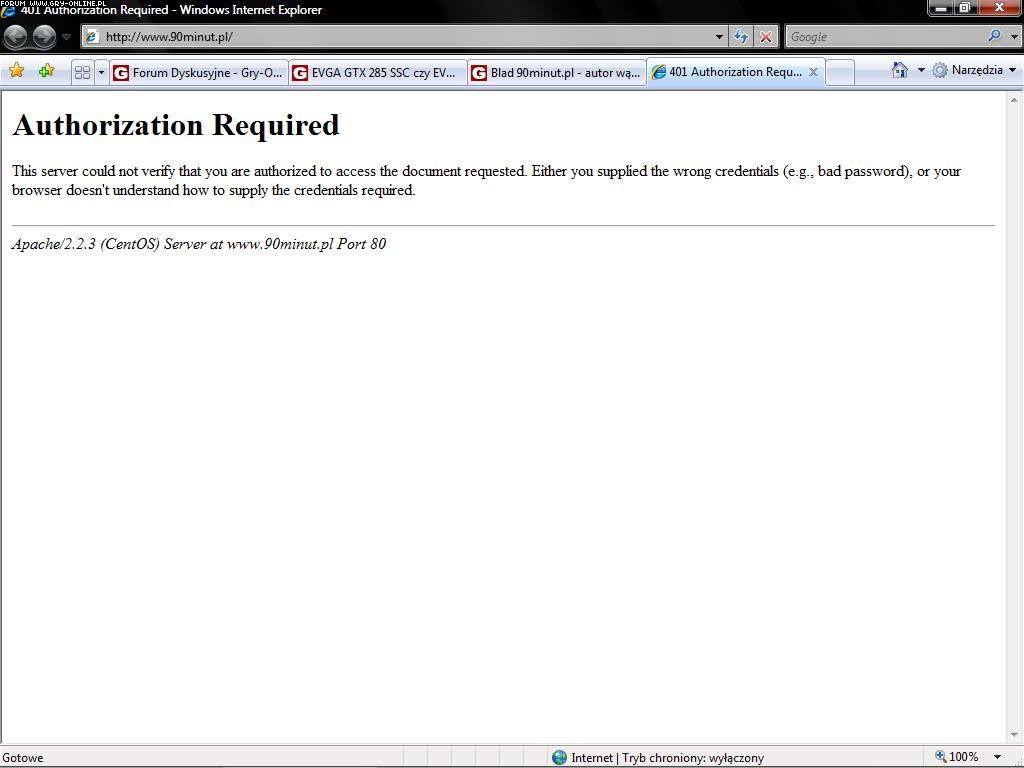Close the 401 Authorization Required tab
This screenshot has width=1024, height=768.
[813, 72]
